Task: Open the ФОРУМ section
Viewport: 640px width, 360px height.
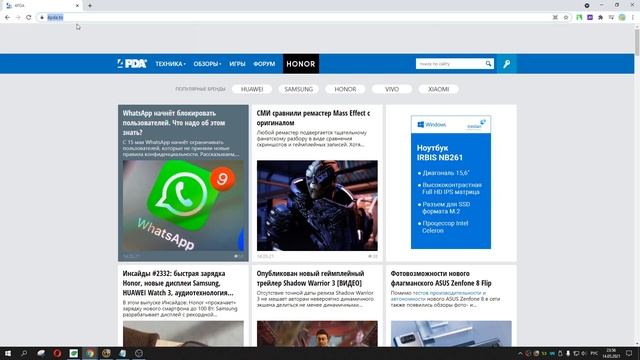Action: click(x=264, y=64)
